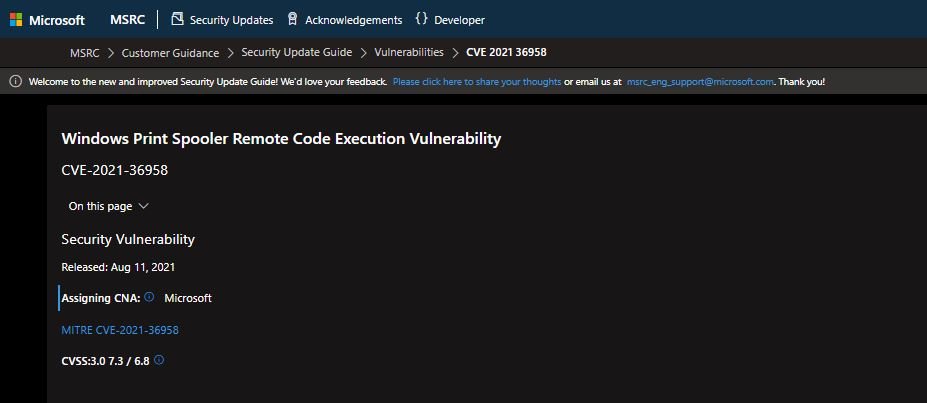
Task: Expand the 'On this page' dropdown
Action: tap(109, 206)
